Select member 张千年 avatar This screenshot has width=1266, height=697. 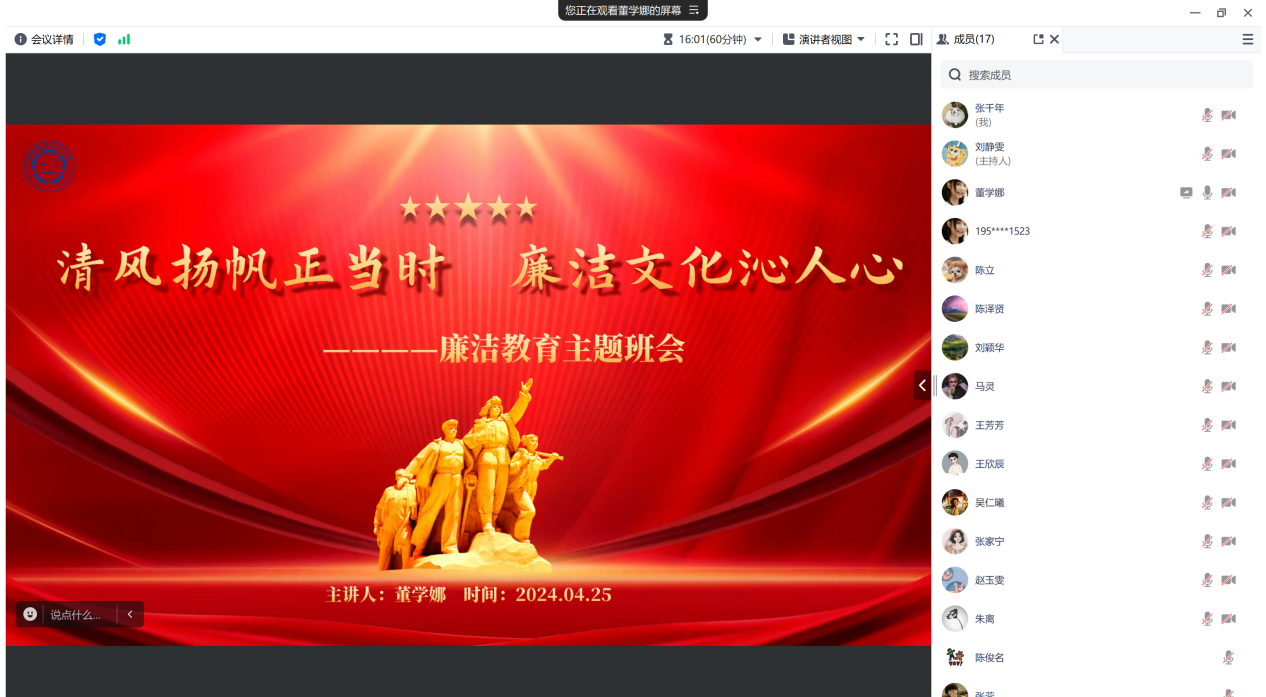tap(955, 115)
